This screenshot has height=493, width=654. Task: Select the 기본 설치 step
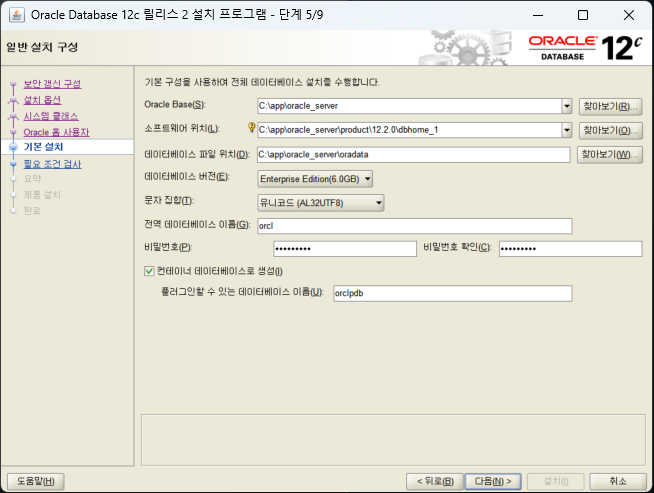pos(43,147)
